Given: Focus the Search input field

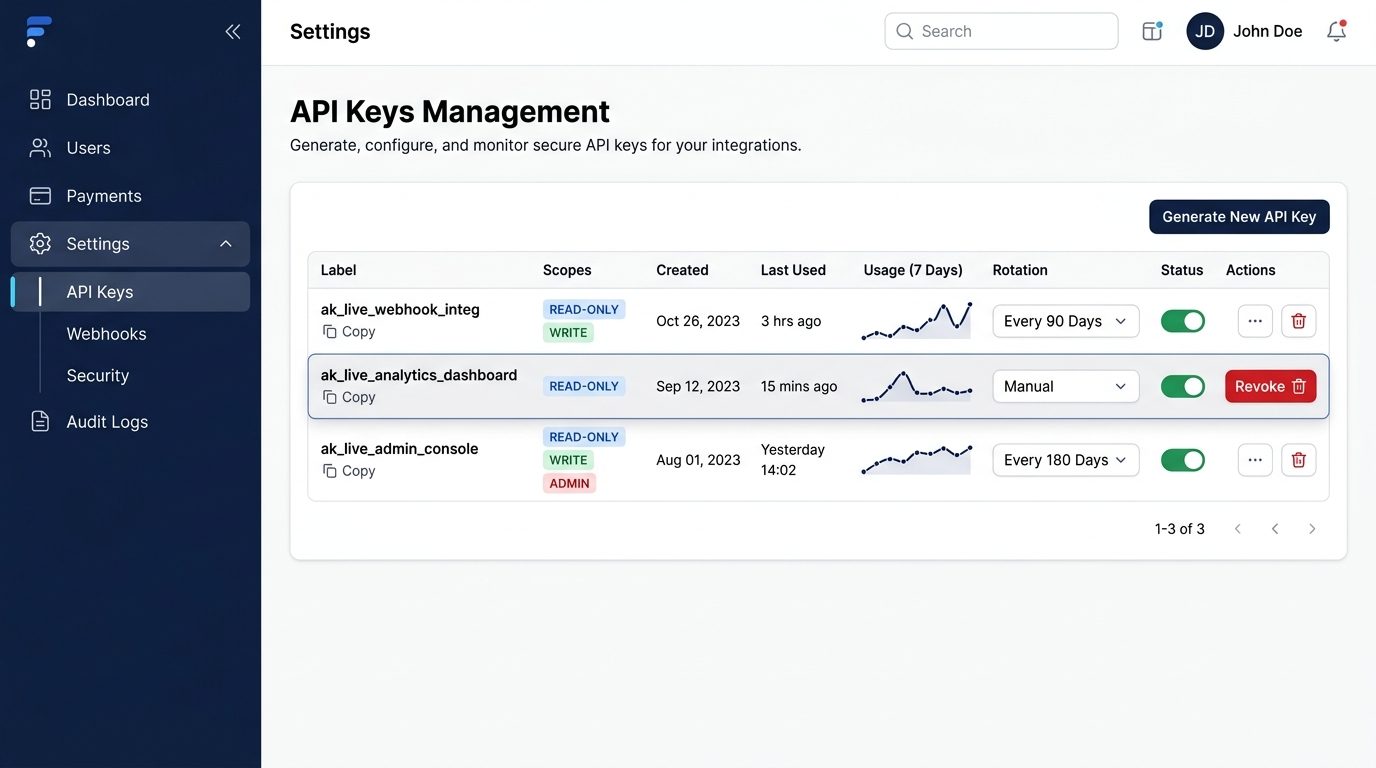Looking at the screenshot, I should 1001,31.
